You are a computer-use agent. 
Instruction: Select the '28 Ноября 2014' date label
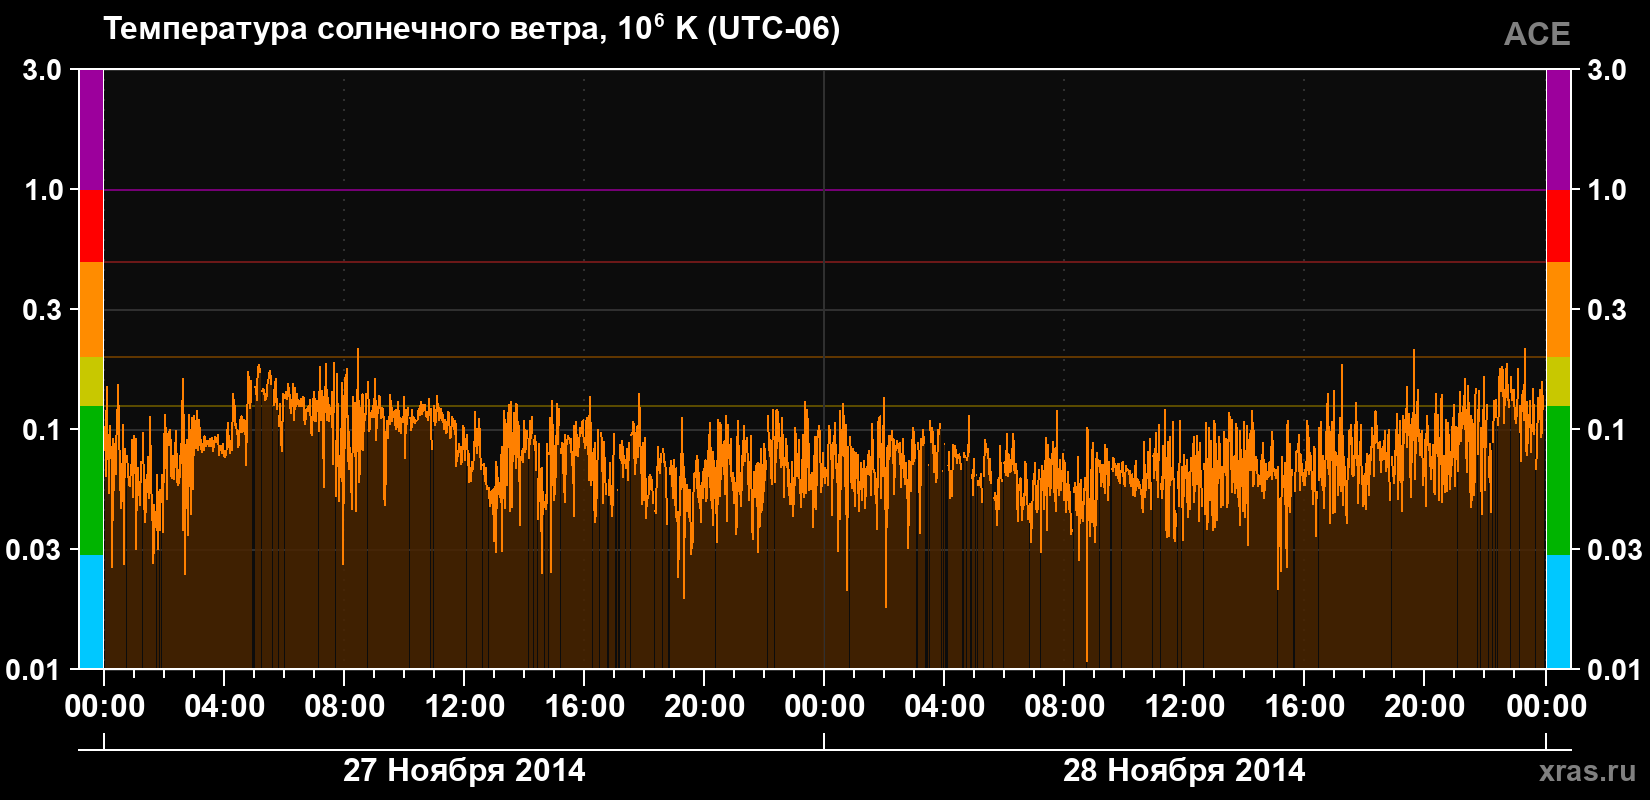coord(1184,771)
